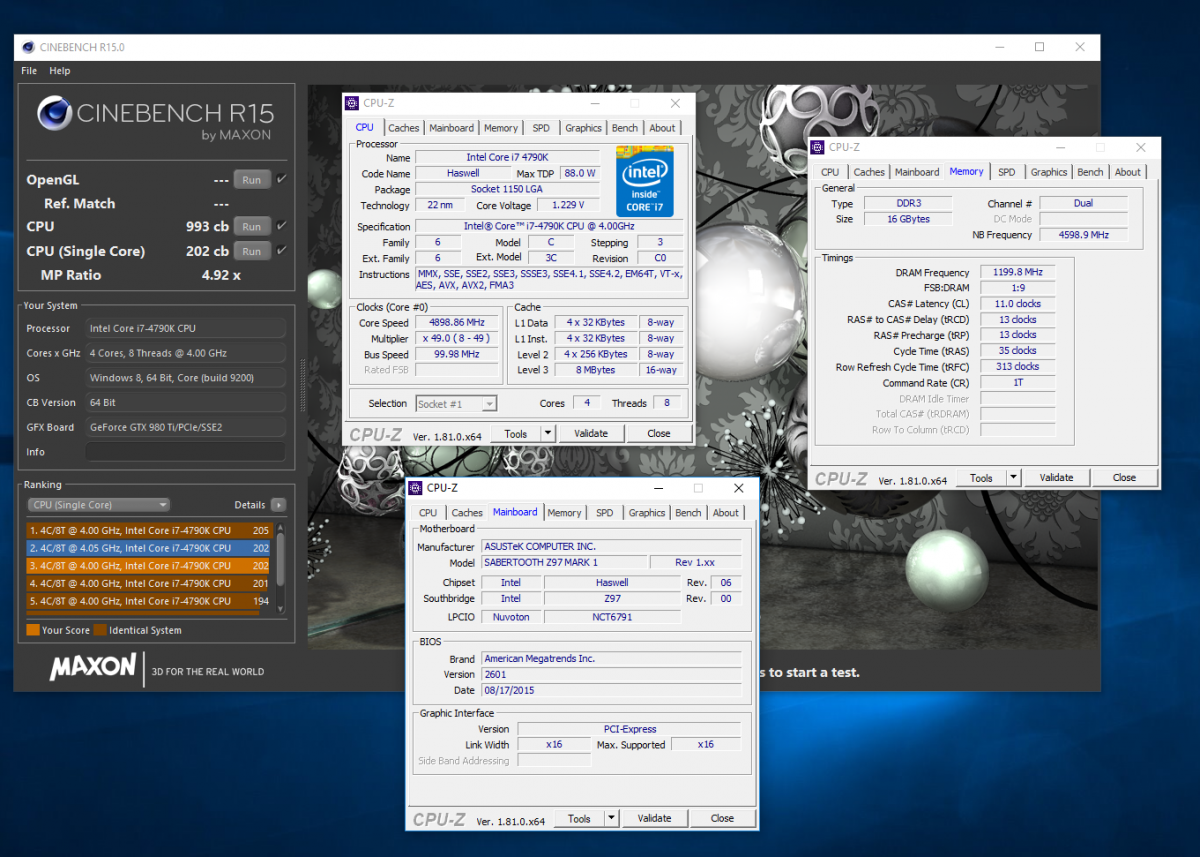Open the Caches tab in the CPU-Z memory window
1200x857 pixels.
tap(869, 172)
